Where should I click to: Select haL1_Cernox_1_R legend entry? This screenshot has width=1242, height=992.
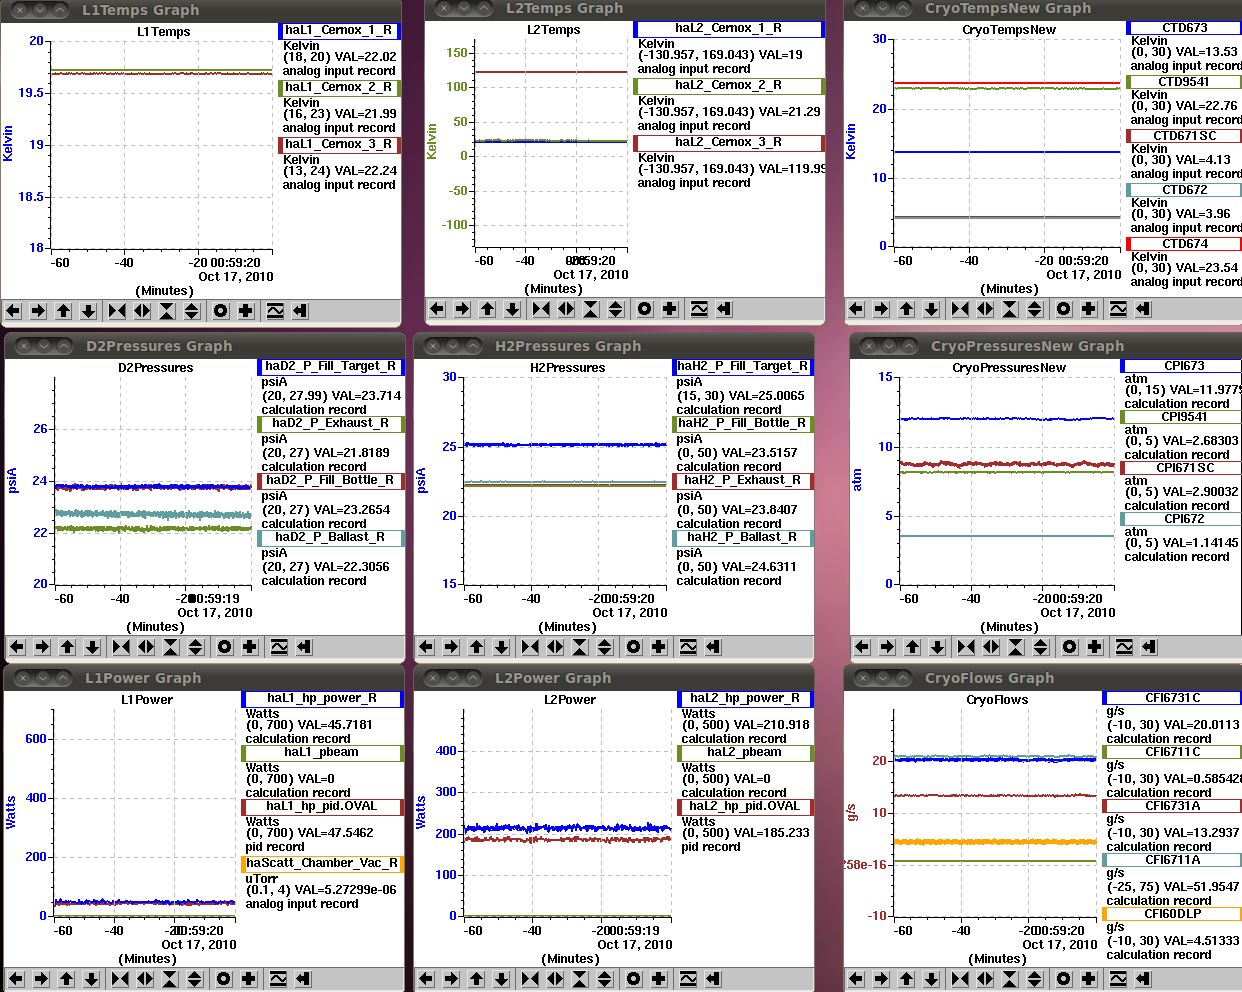(x=338, y=30)
